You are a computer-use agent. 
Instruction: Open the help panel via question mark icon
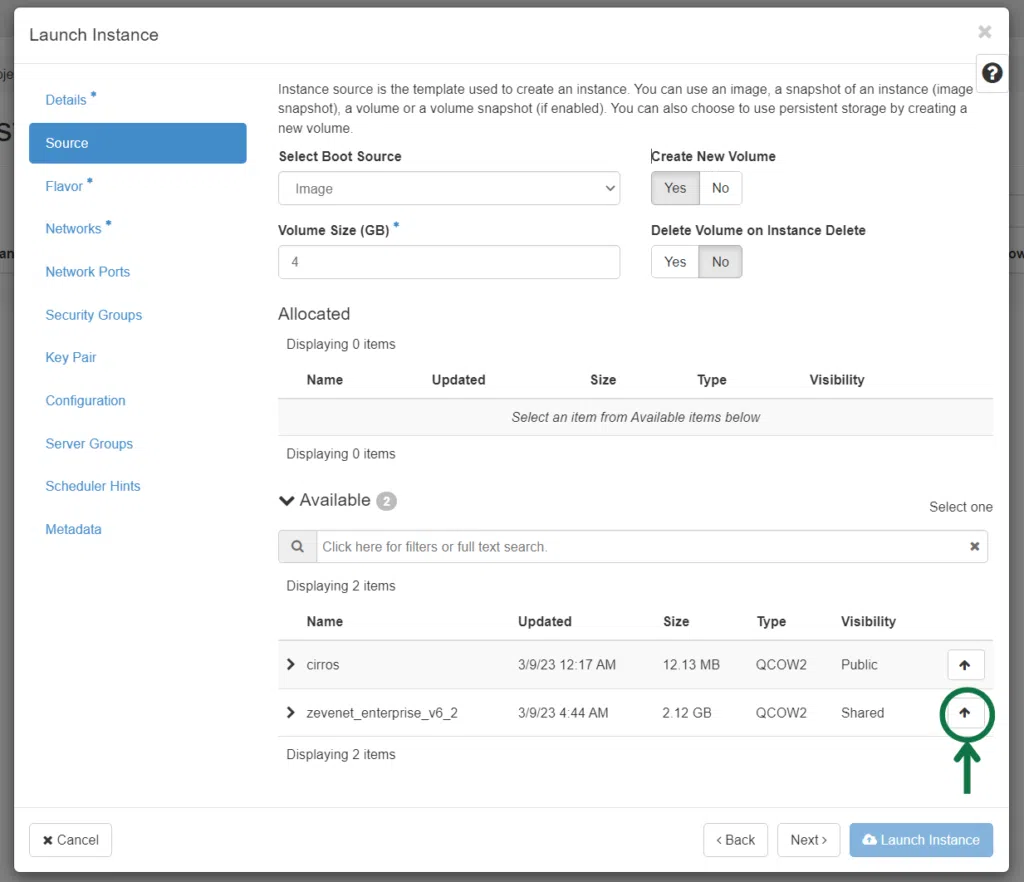991,73
